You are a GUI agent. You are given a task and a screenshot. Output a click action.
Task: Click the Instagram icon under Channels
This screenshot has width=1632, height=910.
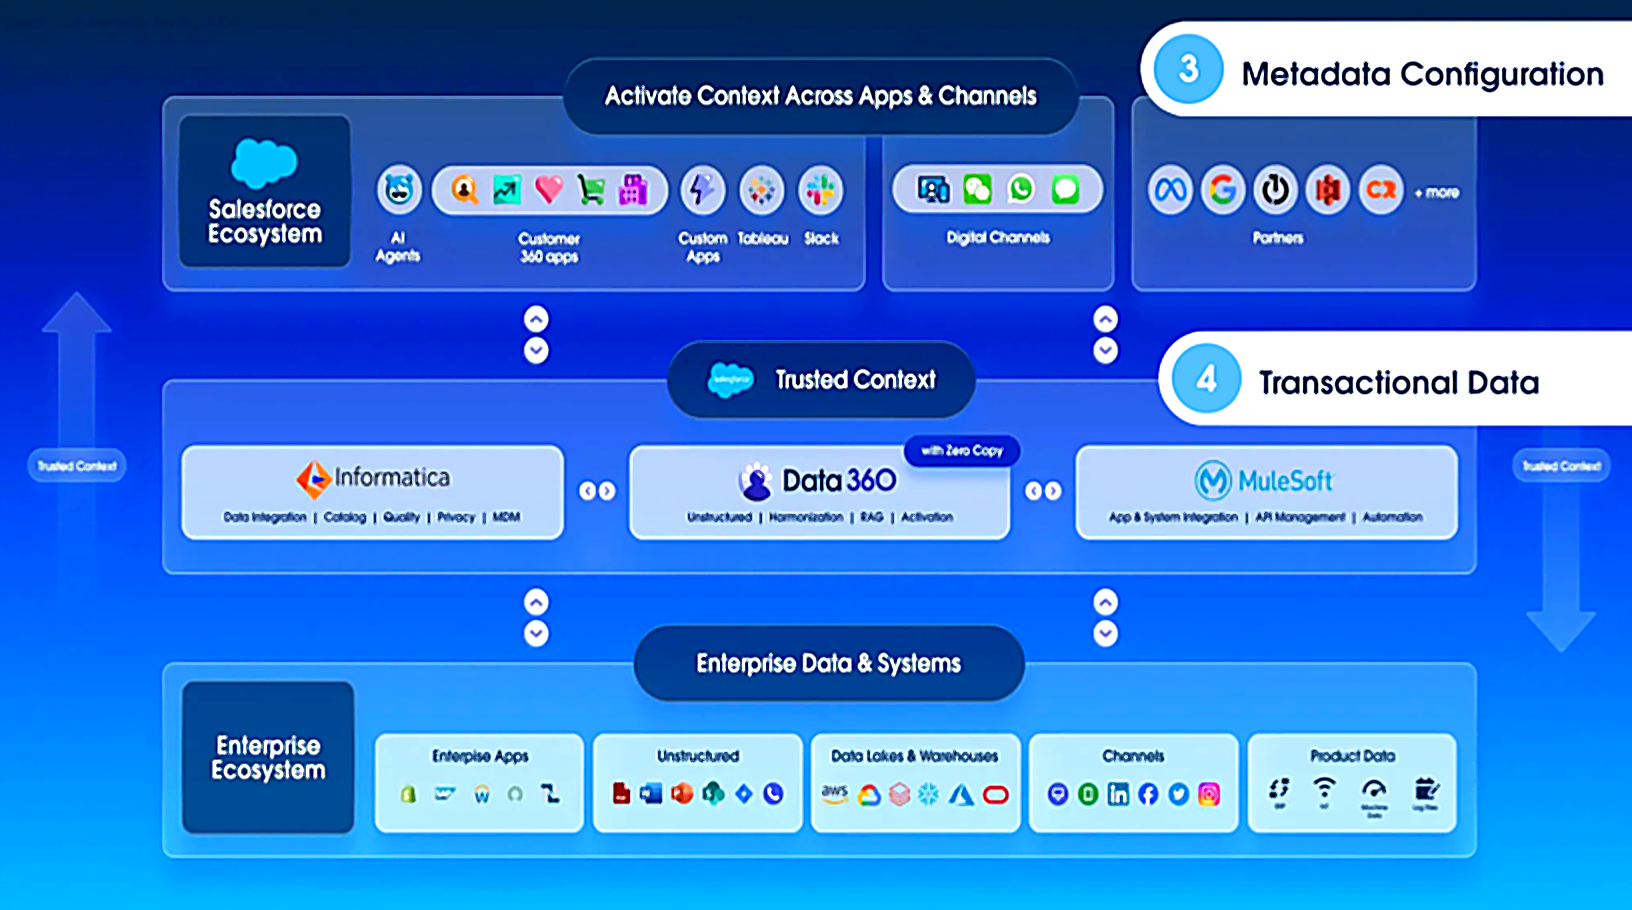pyautogui.click(x=1209, y=794)
